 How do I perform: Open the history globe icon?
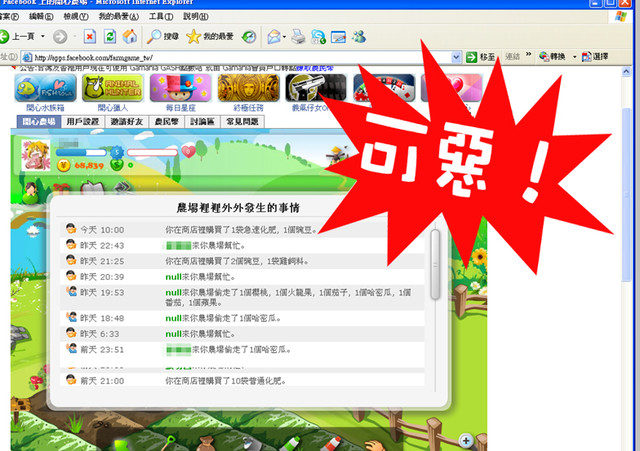click(249, 37)
